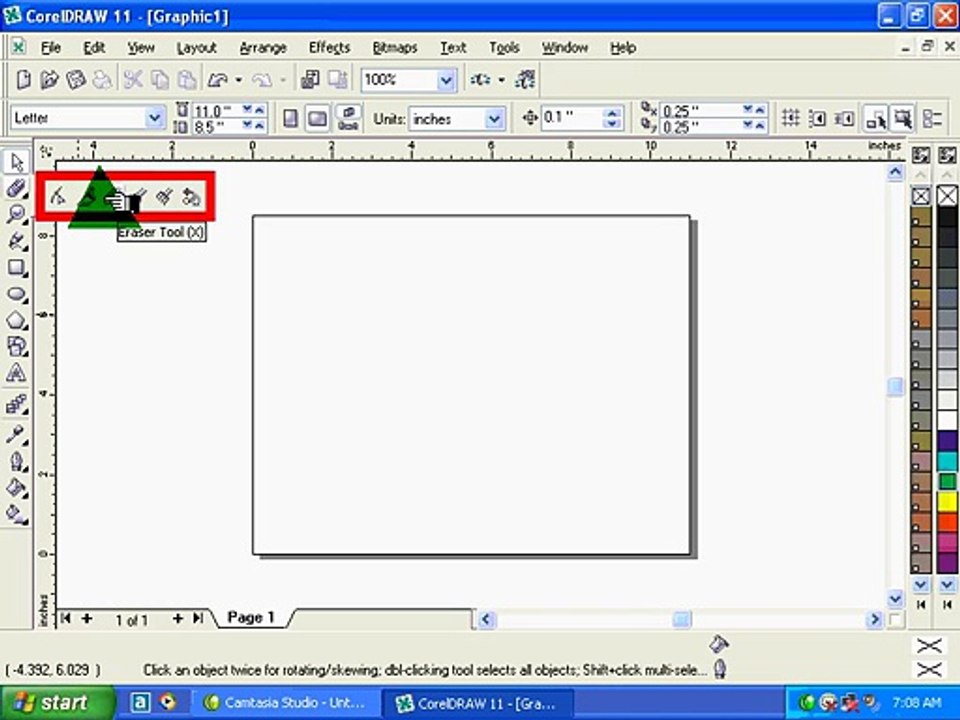This screenshot has height=720, width=960.
Task: Click the Corel Online icon
Action: click(525, 80)
